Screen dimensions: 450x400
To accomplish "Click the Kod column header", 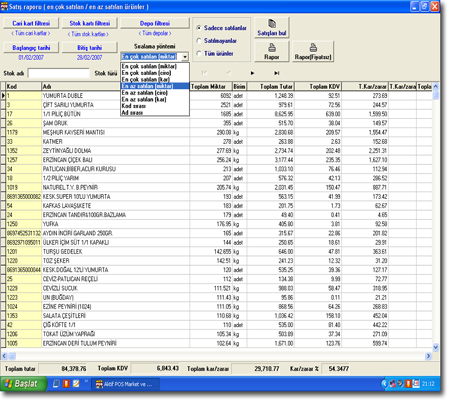I will 23,86.
